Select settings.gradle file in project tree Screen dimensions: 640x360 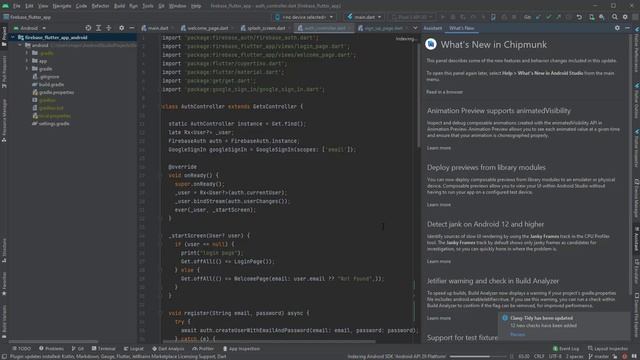pos(51,124)
